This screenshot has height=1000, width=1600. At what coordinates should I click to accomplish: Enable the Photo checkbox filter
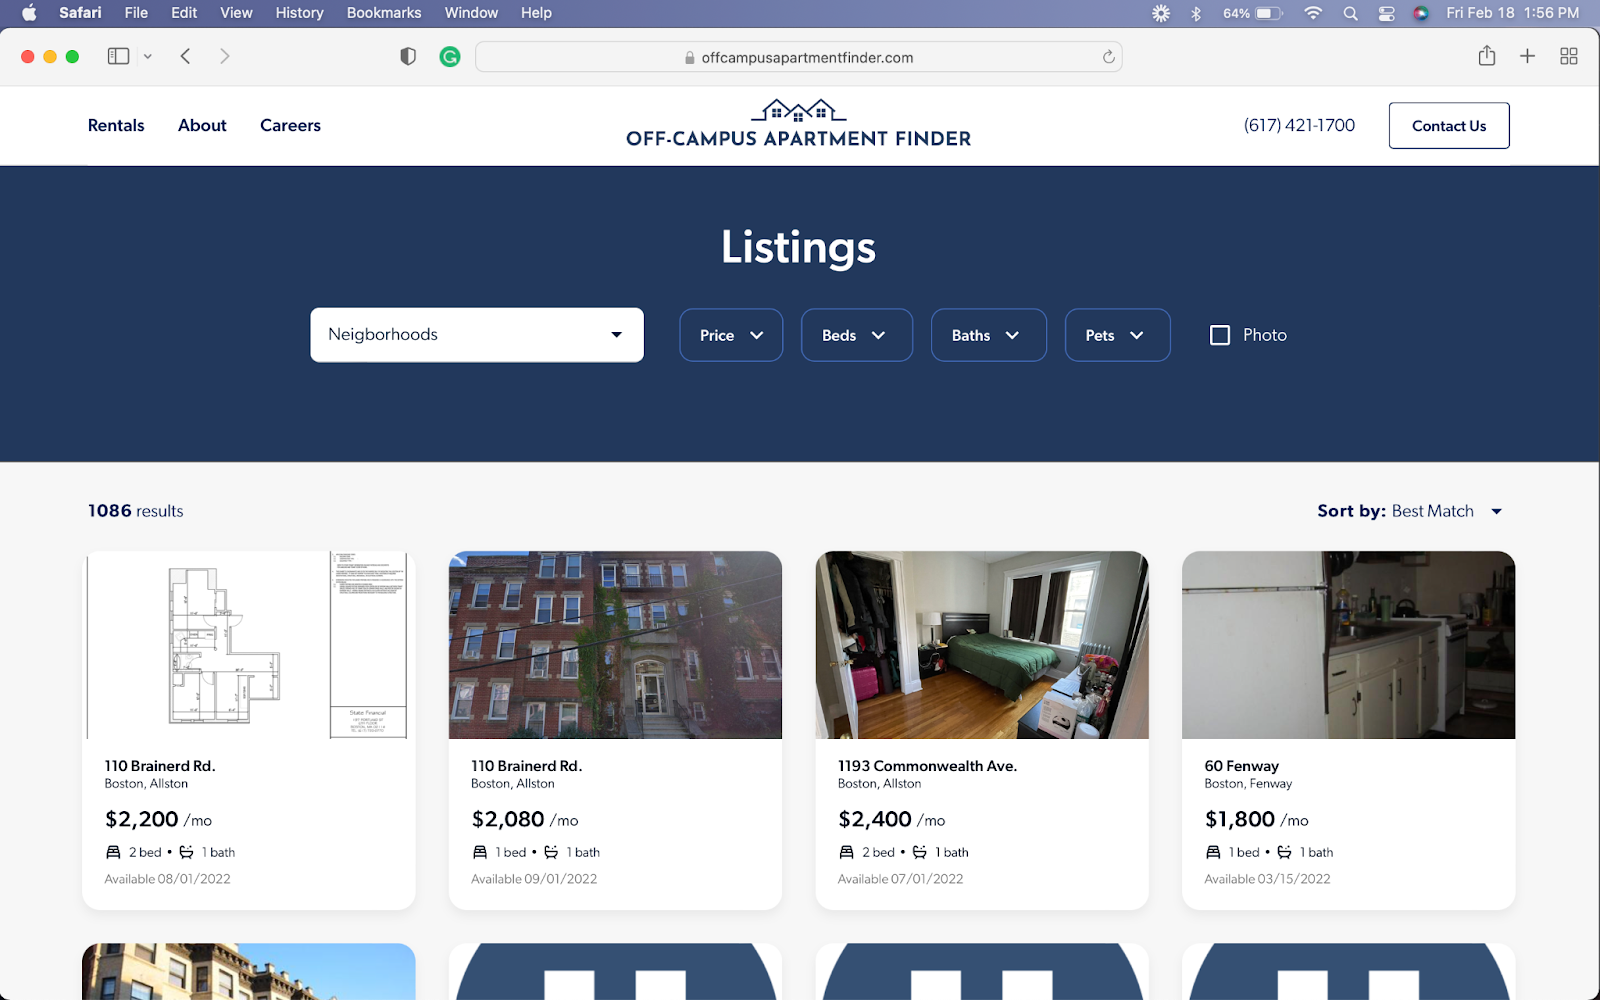pyautogui.click(x=1220, y=335)
